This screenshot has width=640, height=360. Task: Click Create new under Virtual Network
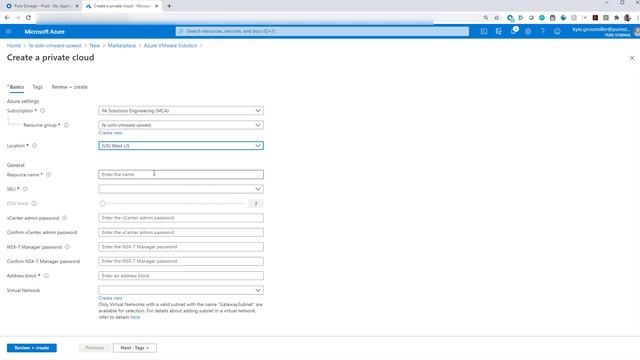(x=110, y=298)
